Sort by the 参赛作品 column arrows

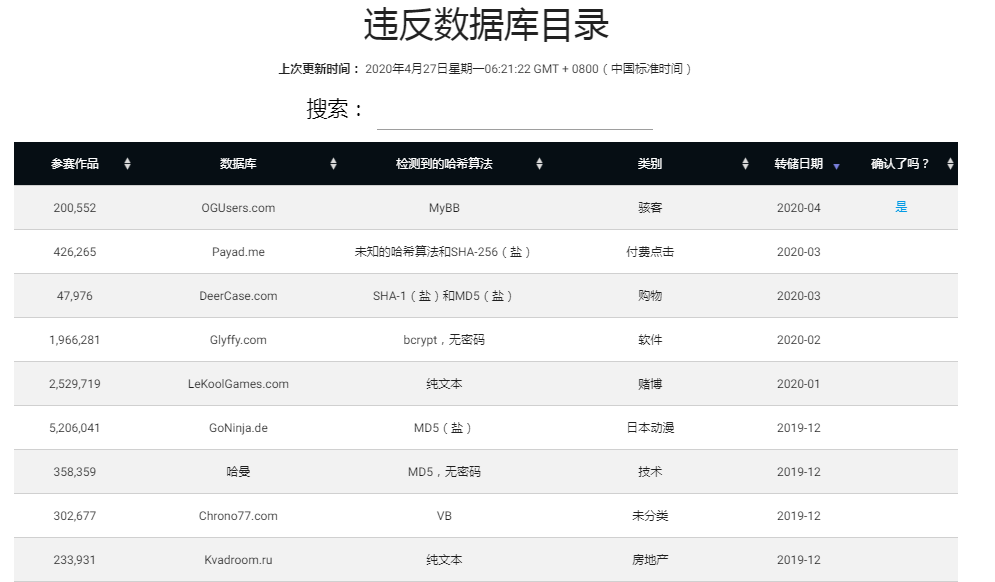click(x=128, y=164)
